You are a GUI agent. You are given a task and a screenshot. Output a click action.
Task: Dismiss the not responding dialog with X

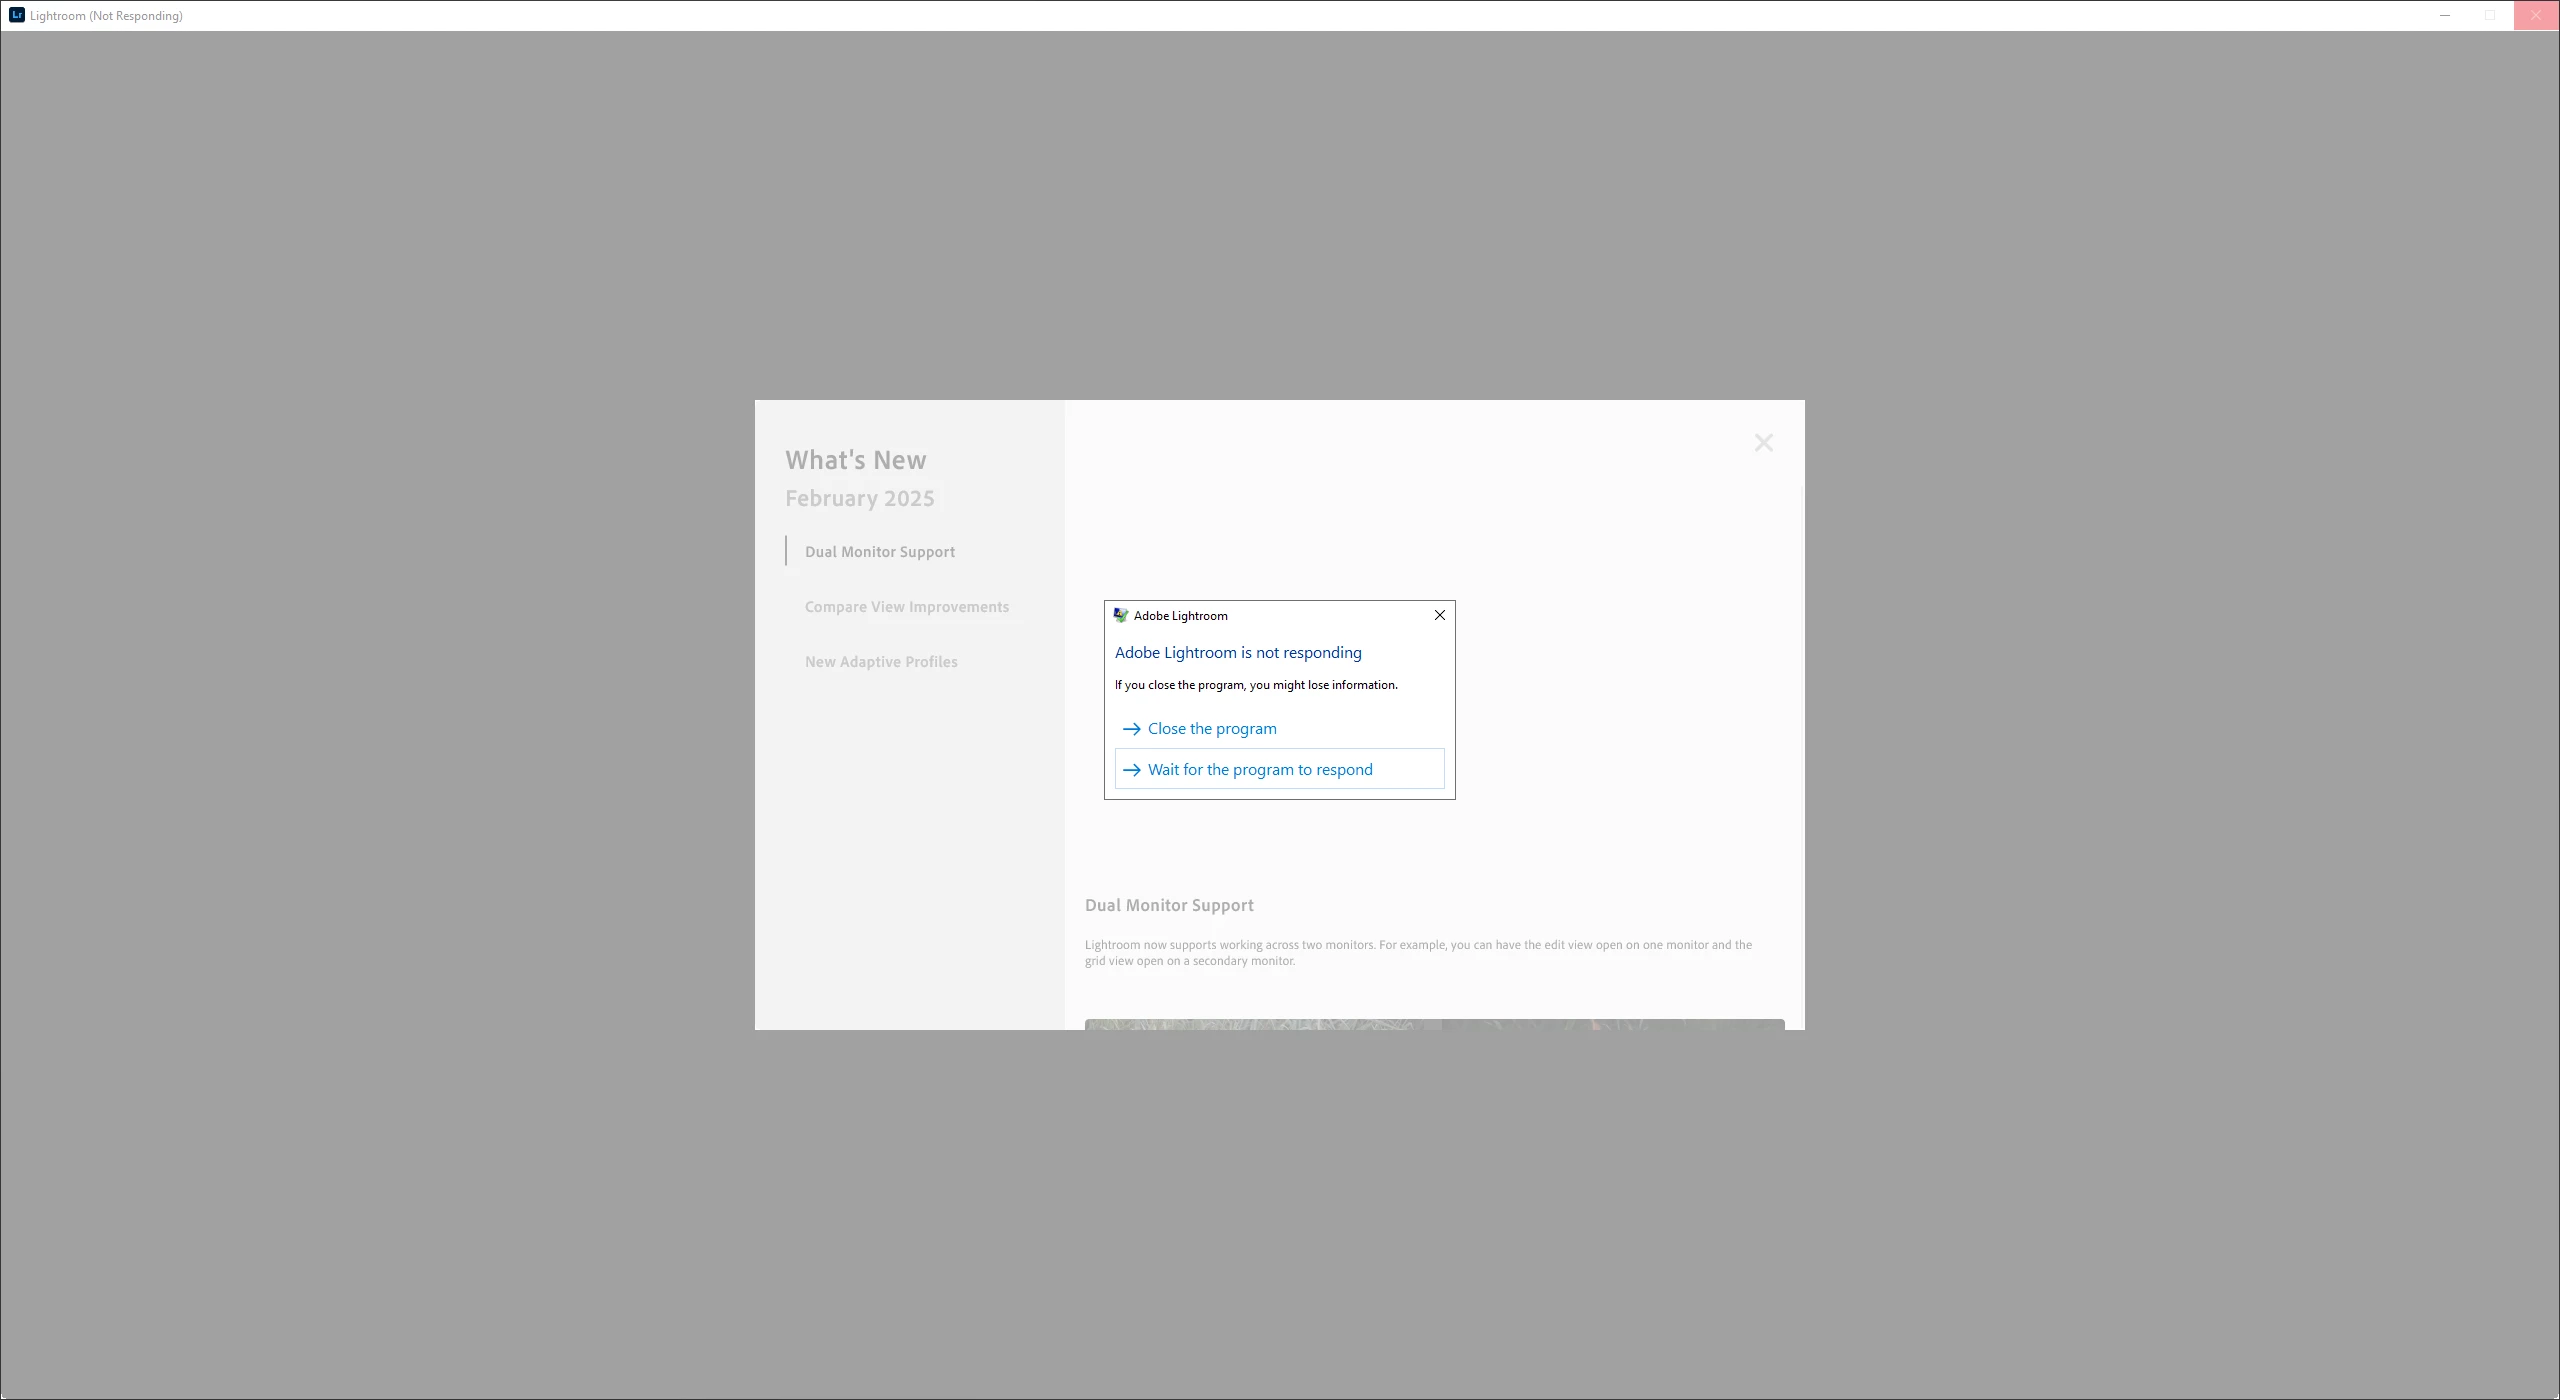[1439, 615]
